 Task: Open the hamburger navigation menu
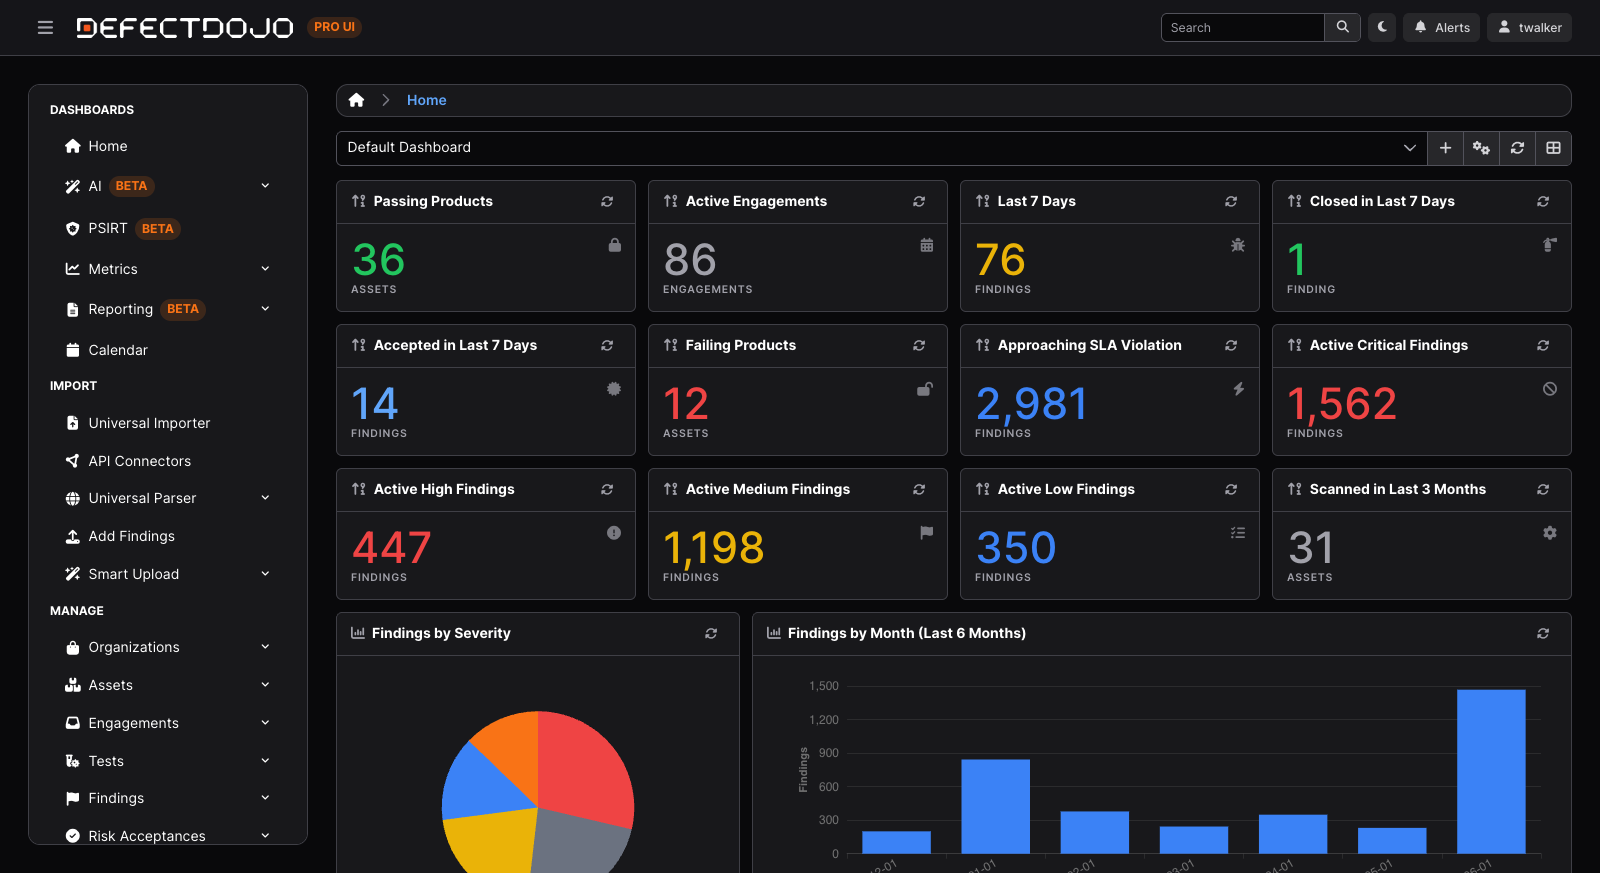click(x=45, y=28)
